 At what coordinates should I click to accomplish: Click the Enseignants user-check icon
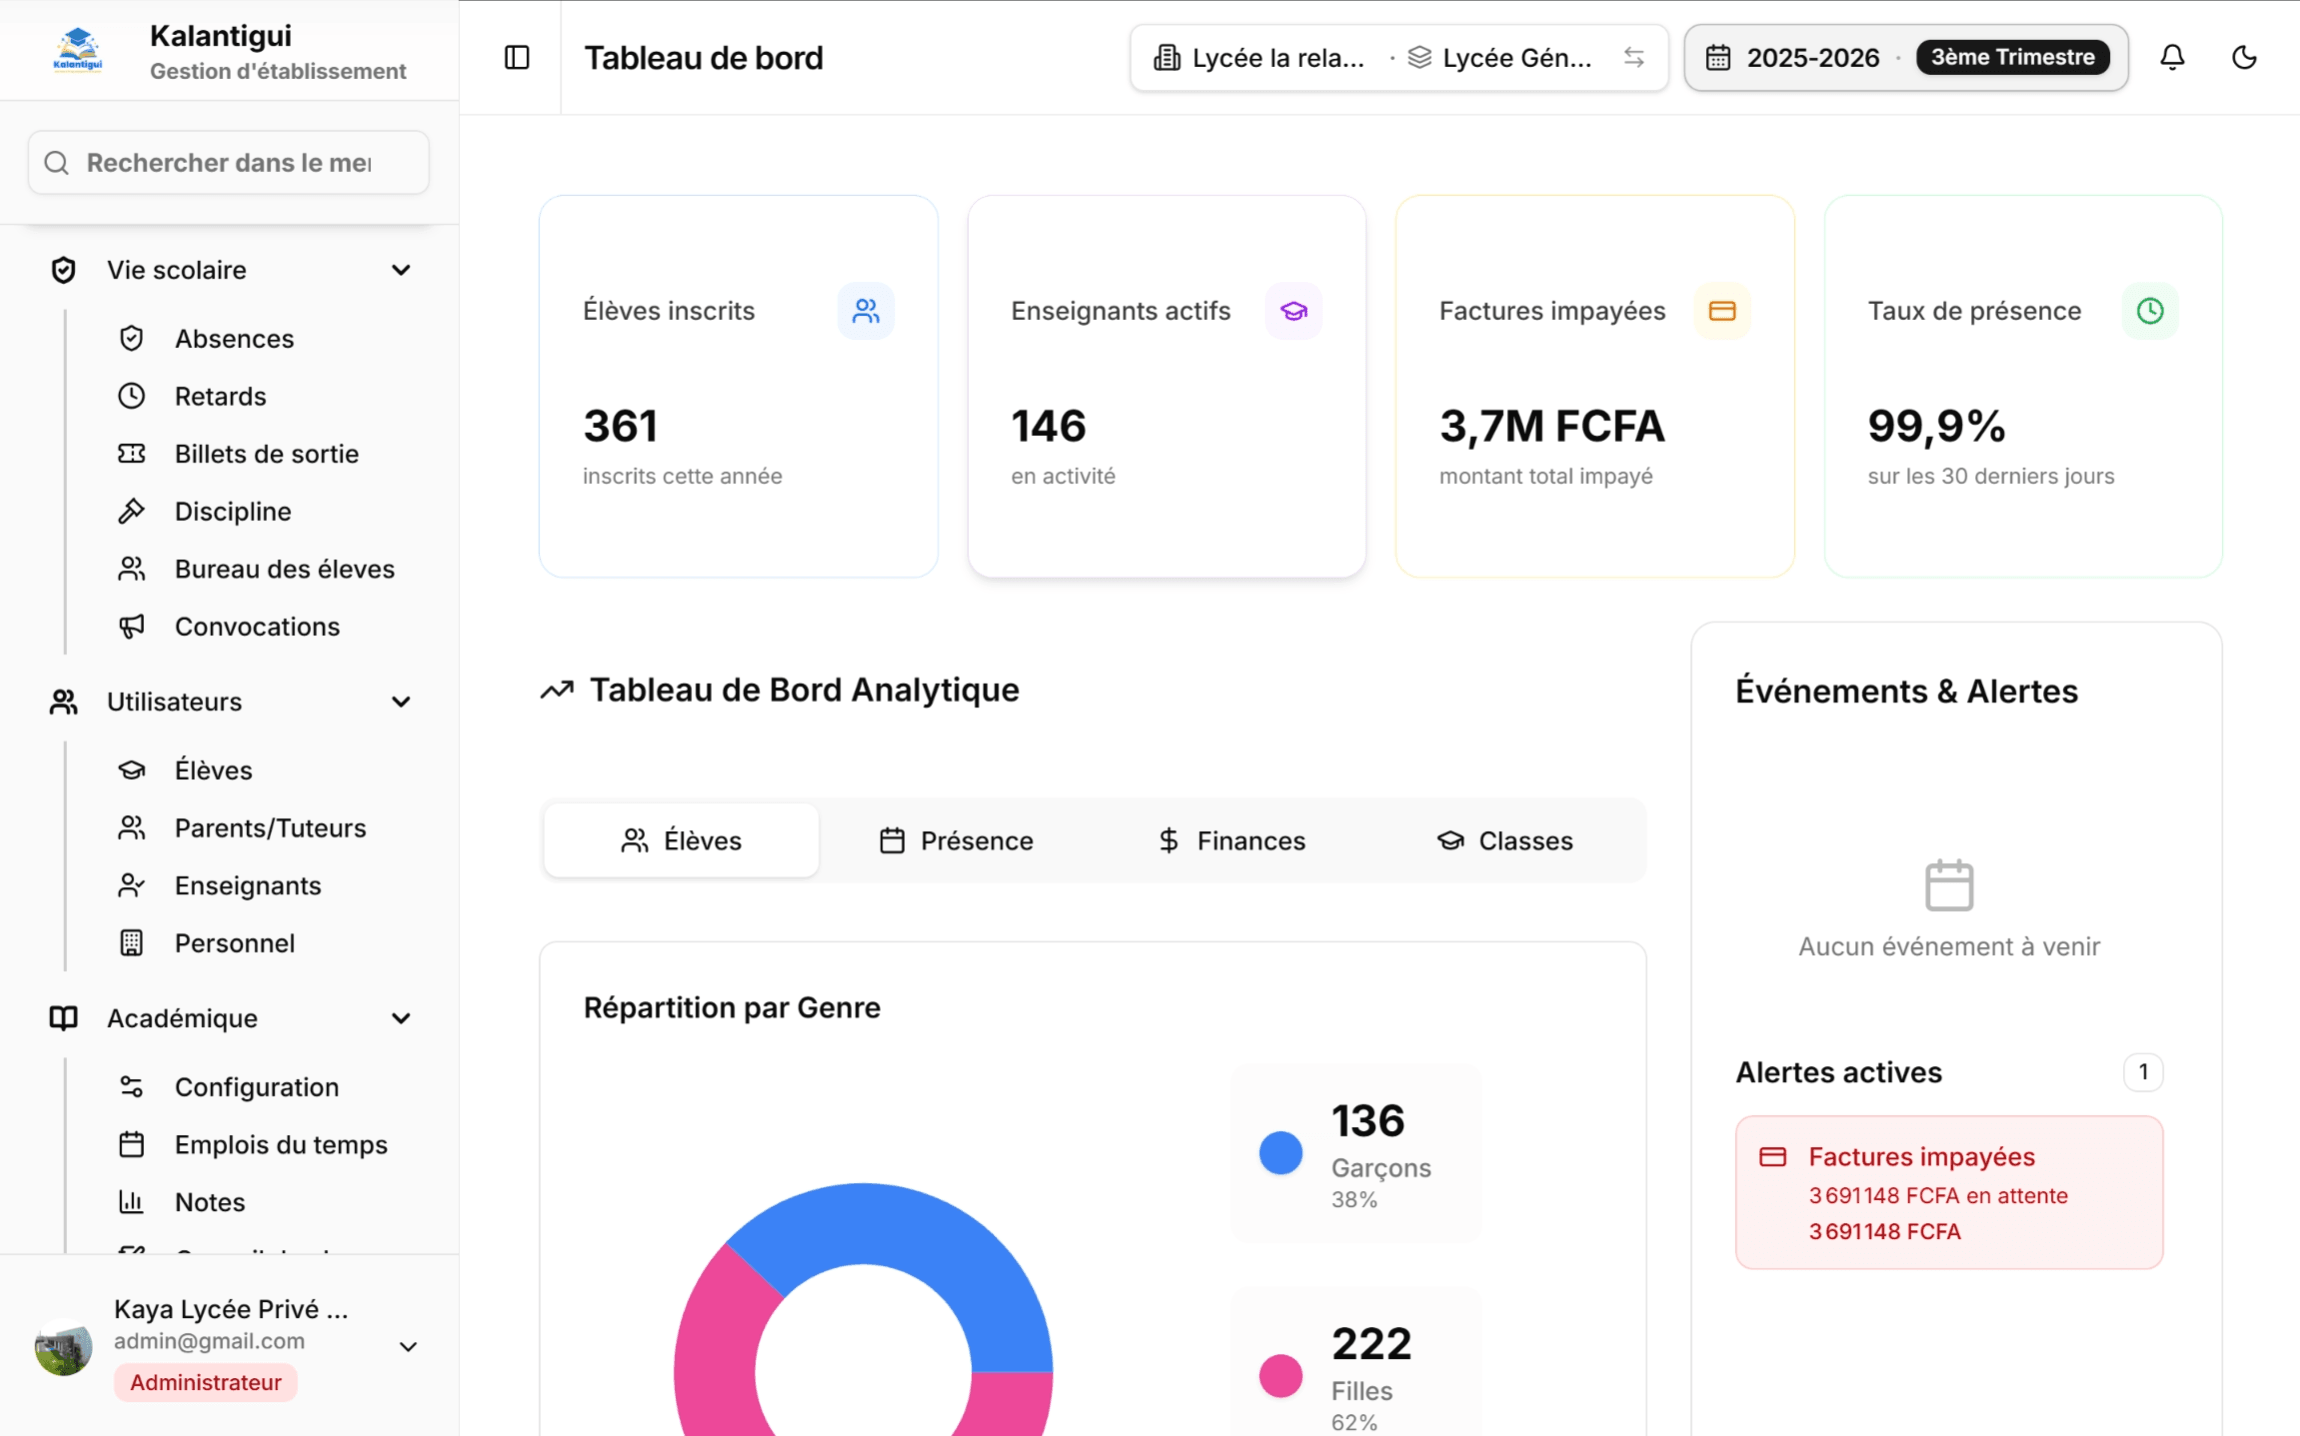(x=131, y=885)
